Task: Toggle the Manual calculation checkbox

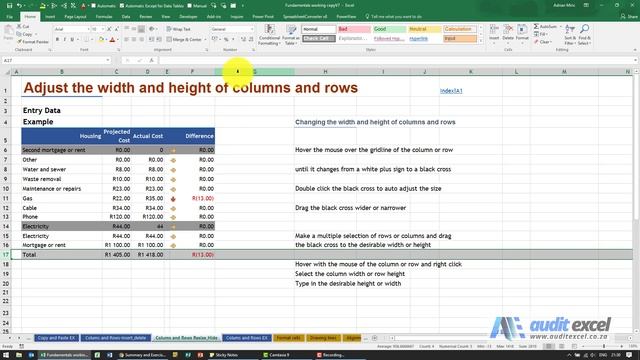Action: pyautogui.click(x=189, y=6)
